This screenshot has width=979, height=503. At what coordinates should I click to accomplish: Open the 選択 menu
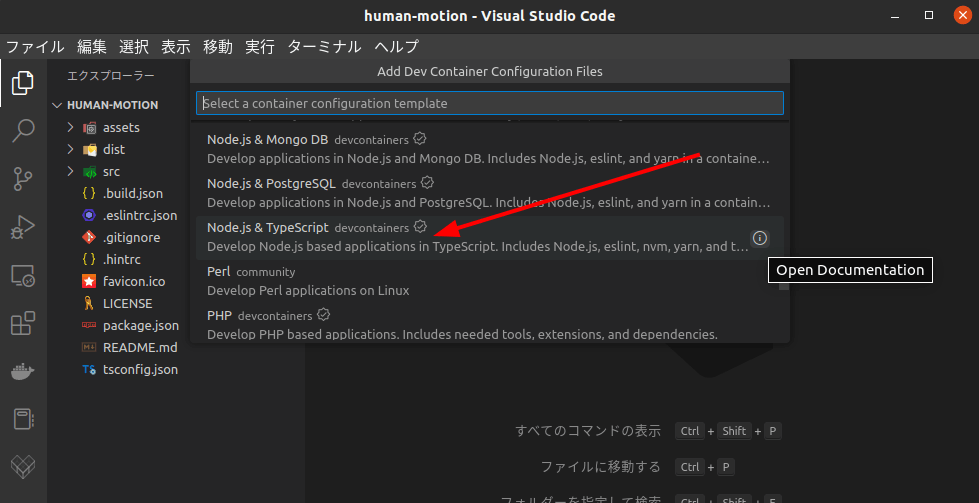coord(134,47)
